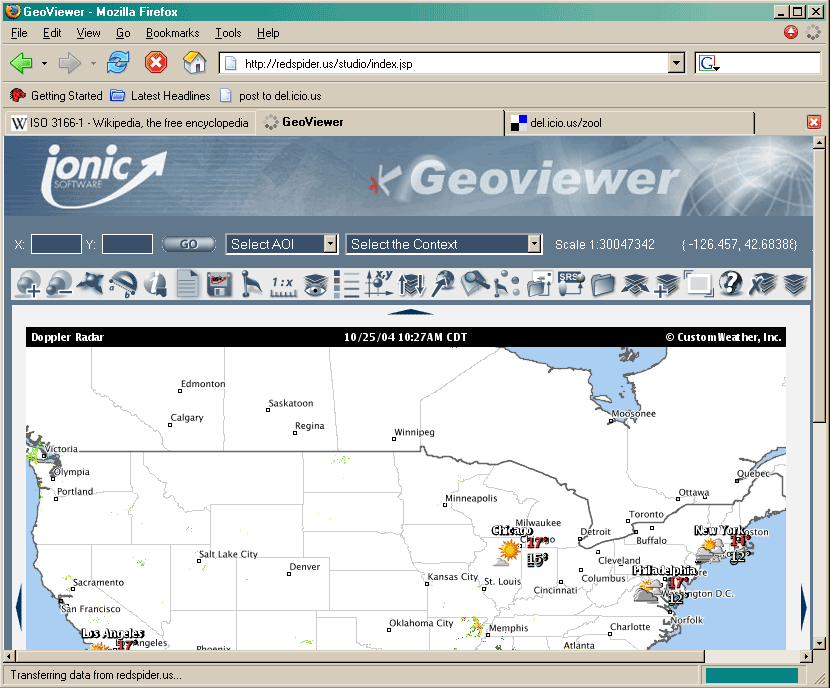Click the save floppy disk icon
Image resolution: width=830 pixels, height=688 pixels.
pyautogui.click(x=219, y=285)
